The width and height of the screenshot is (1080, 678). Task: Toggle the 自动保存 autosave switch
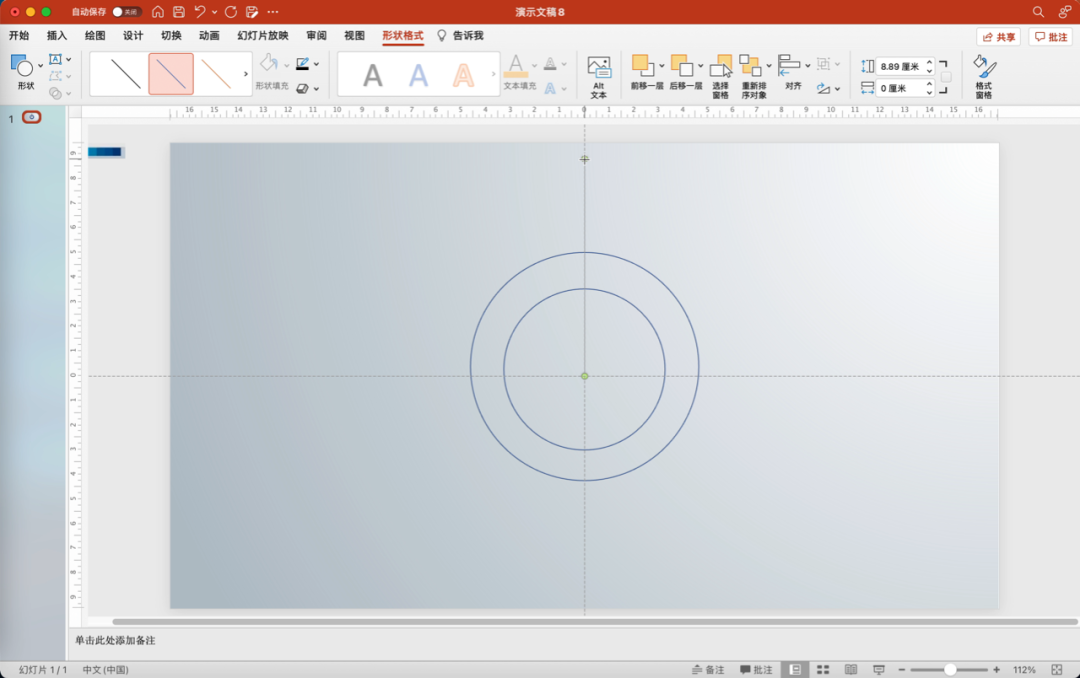(x=126, y=12)
